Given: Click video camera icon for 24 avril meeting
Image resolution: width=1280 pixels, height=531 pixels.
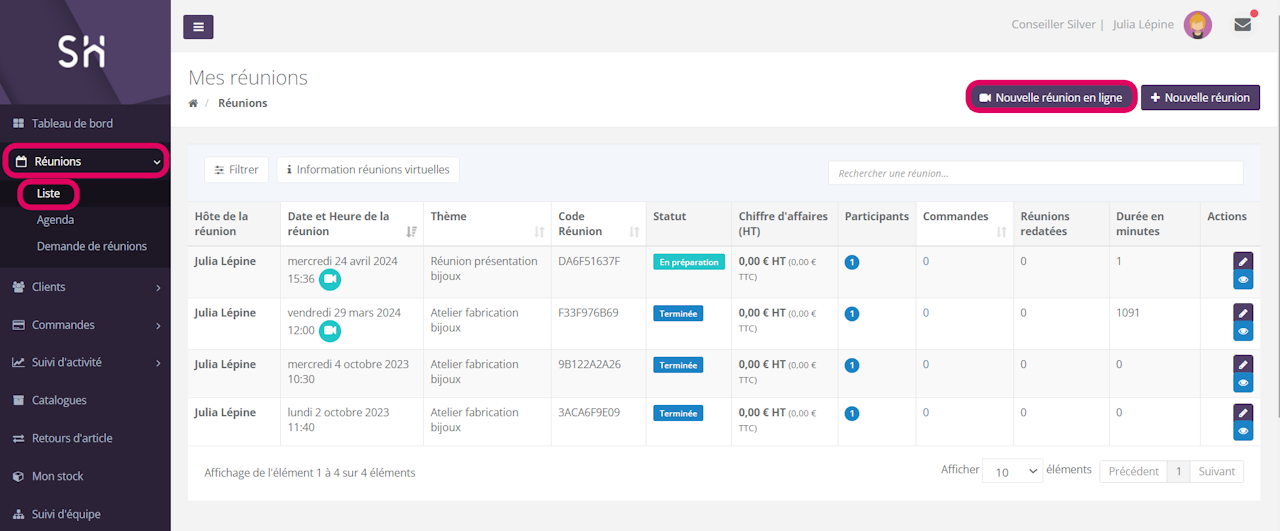Looking at the screenshot, I should 330,279.
